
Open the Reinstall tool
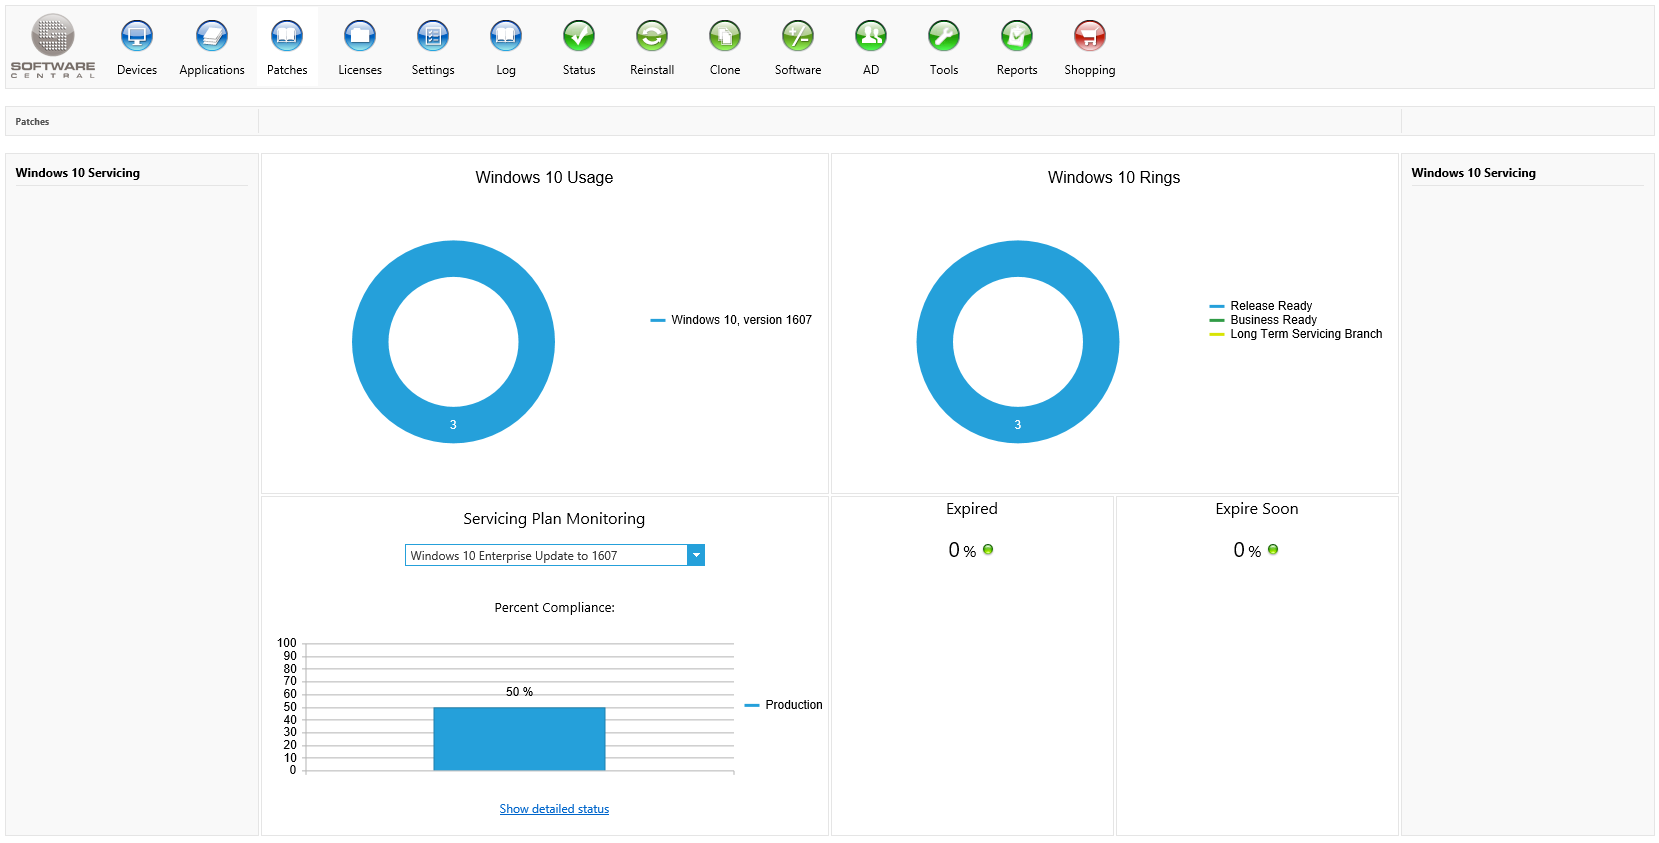tap(652, 37)
